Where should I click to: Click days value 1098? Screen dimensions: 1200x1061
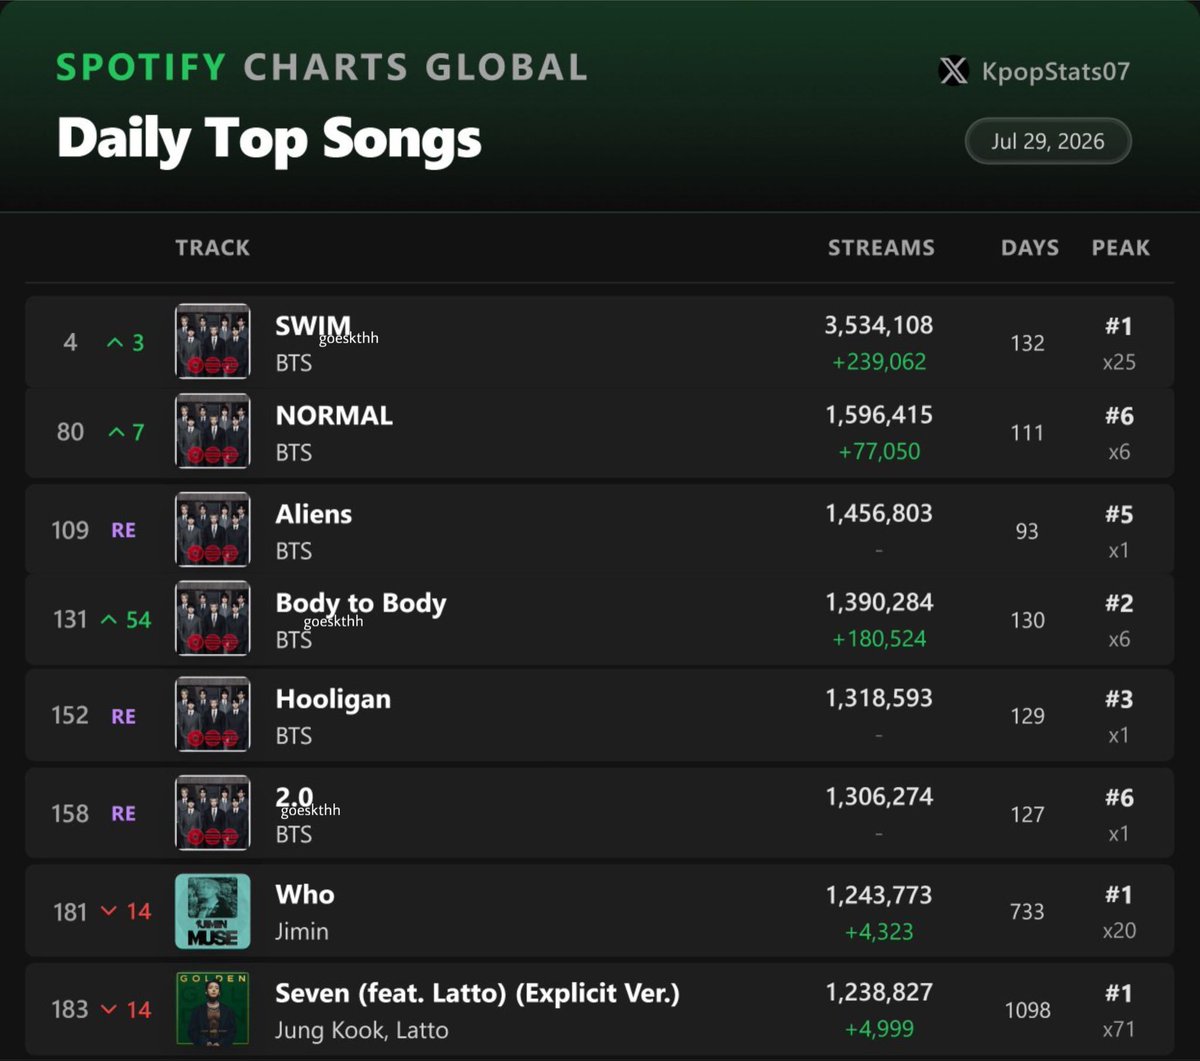(x=1027, y=1010)
